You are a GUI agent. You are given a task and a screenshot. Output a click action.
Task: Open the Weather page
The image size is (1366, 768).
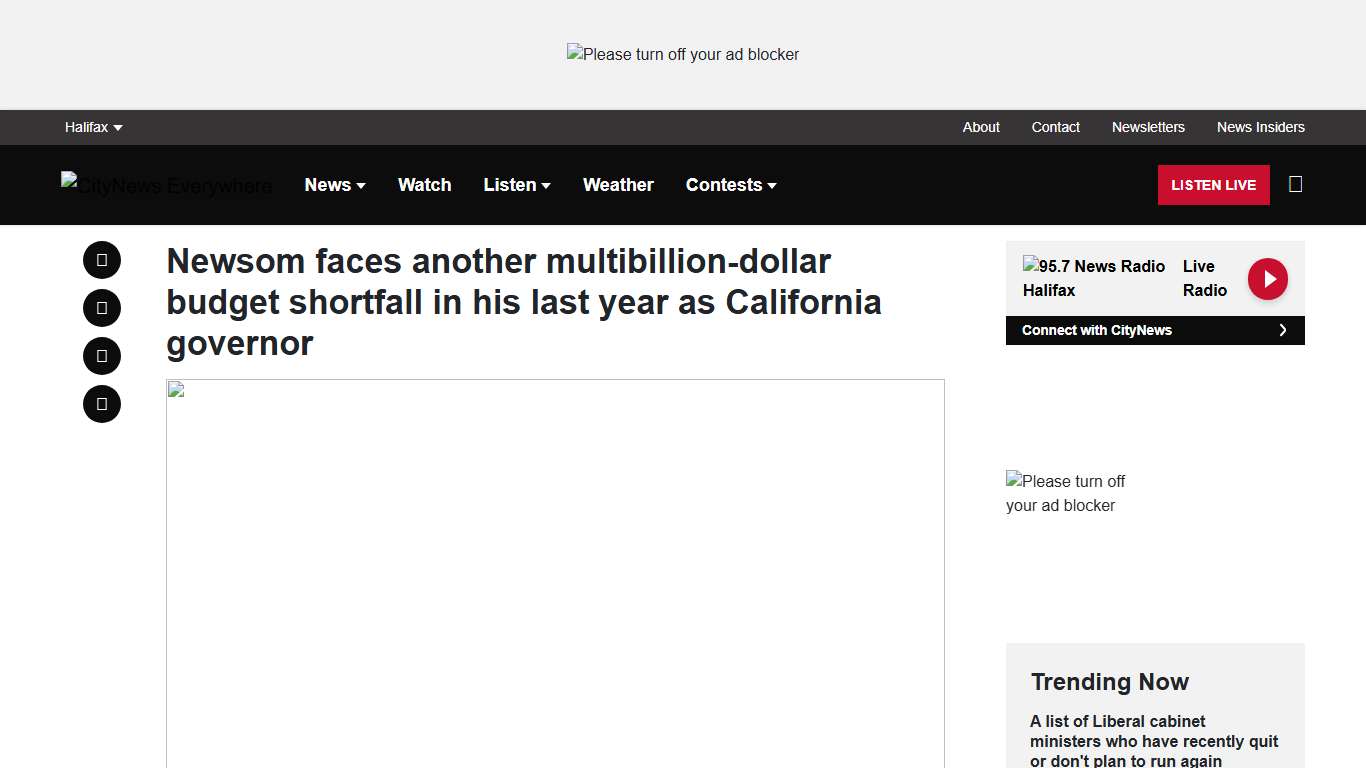click(x=618, y=185)
